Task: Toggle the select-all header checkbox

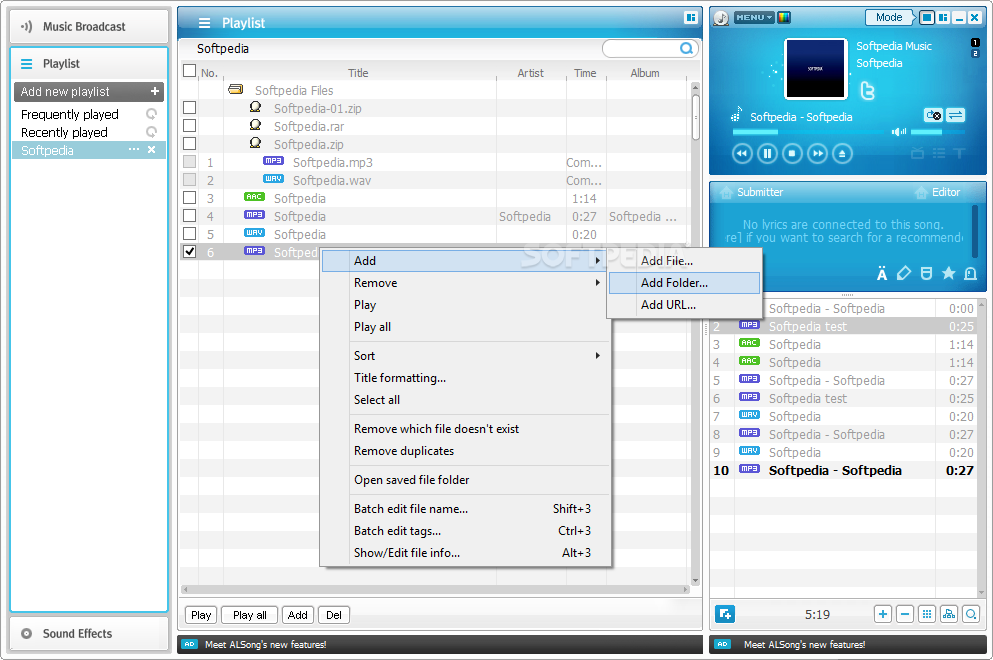Action: coord(189,70)
